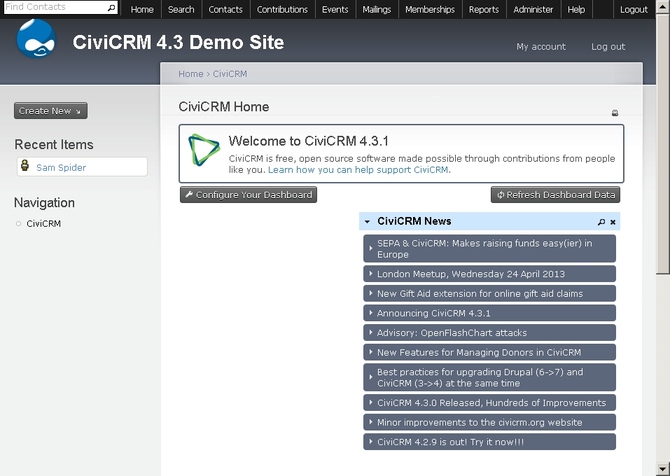This screenshot has height=476, width=670.
Task: Click Refresh Dashboard Data button
Action: pos(555,195)
